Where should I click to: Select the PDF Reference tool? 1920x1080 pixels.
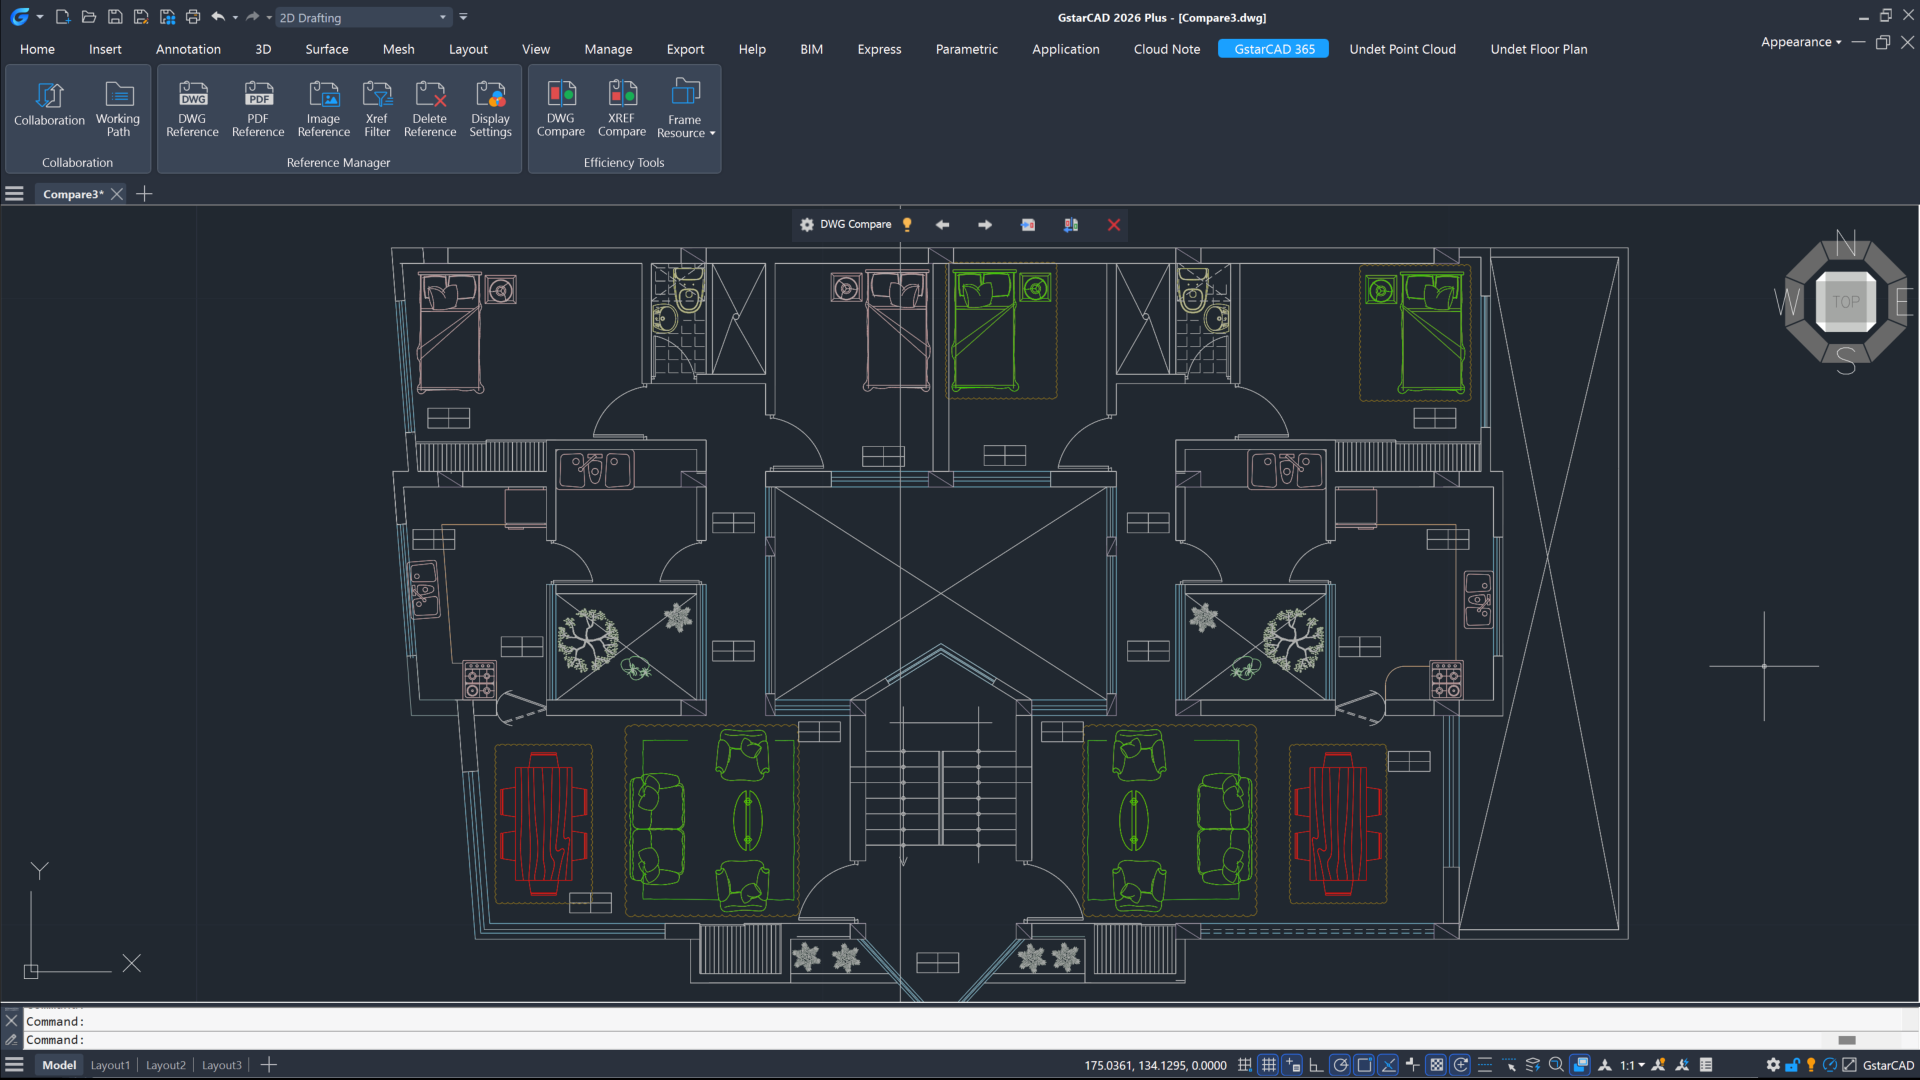(x=258, y=107)
